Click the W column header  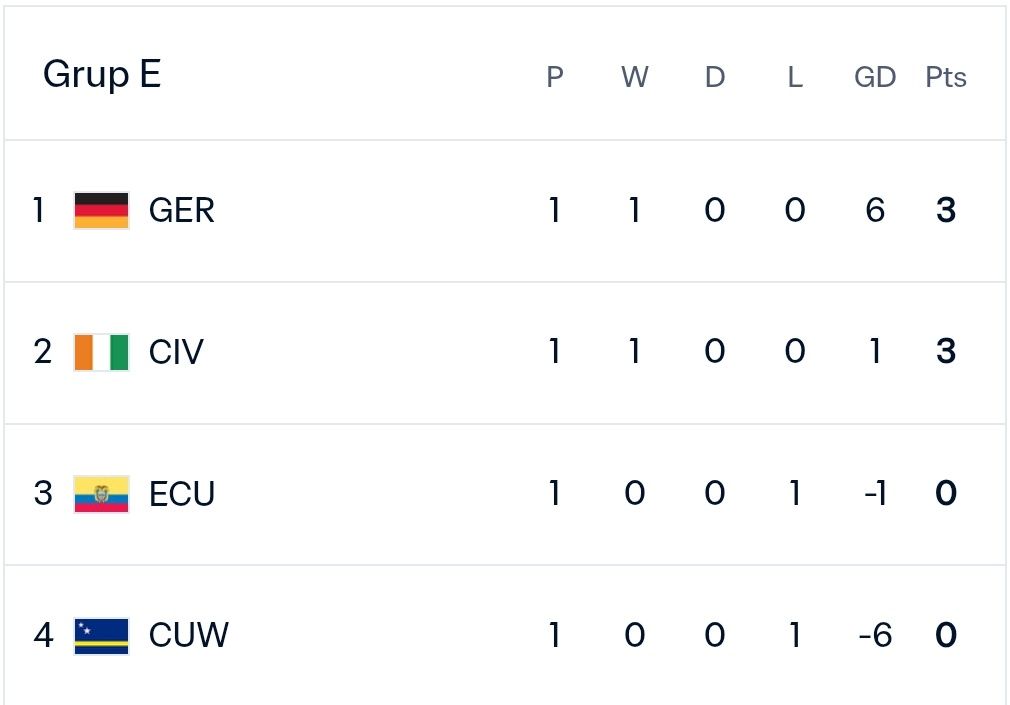(x=634, y=77)
